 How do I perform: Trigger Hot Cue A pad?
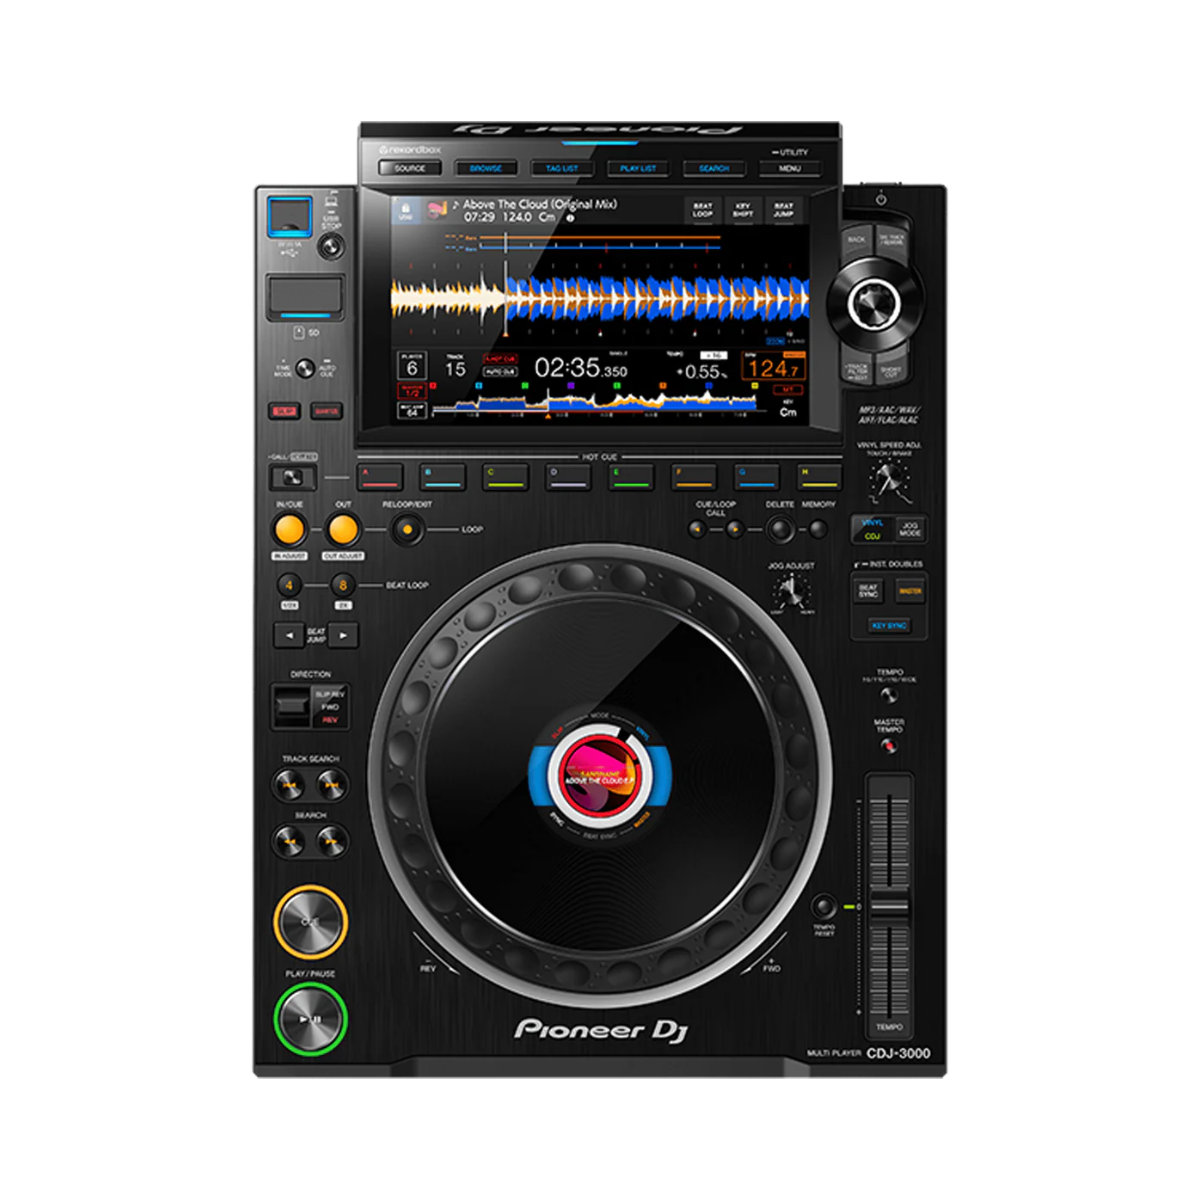click(x=379, y=476)
